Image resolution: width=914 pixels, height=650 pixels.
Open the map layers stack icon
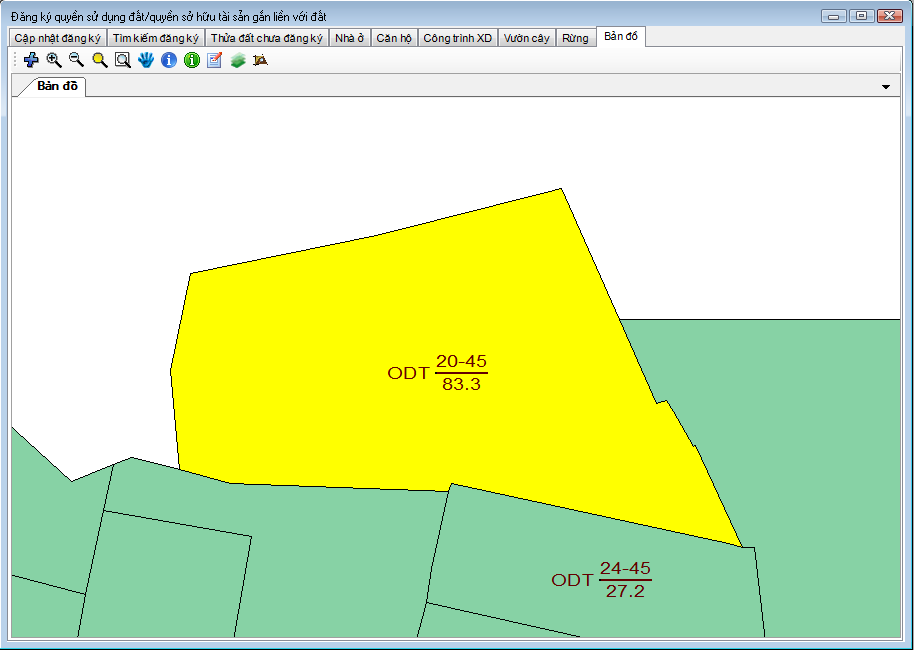237,60
